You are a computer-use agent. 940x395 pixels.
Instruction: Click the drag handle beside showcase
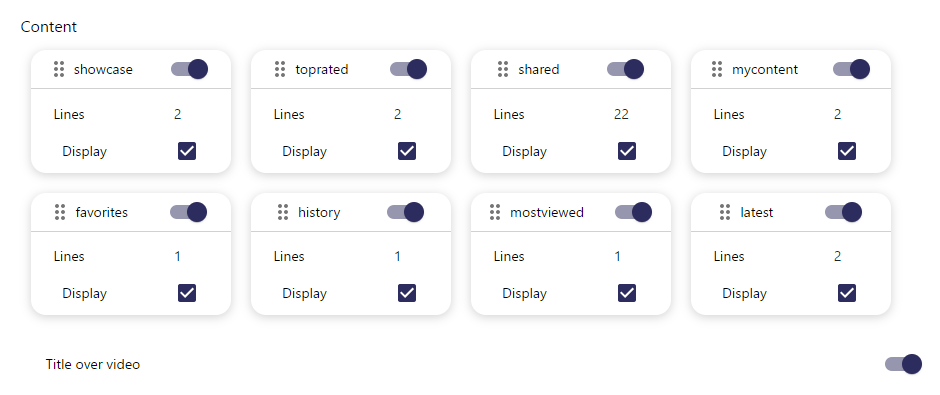pos(59,70)
